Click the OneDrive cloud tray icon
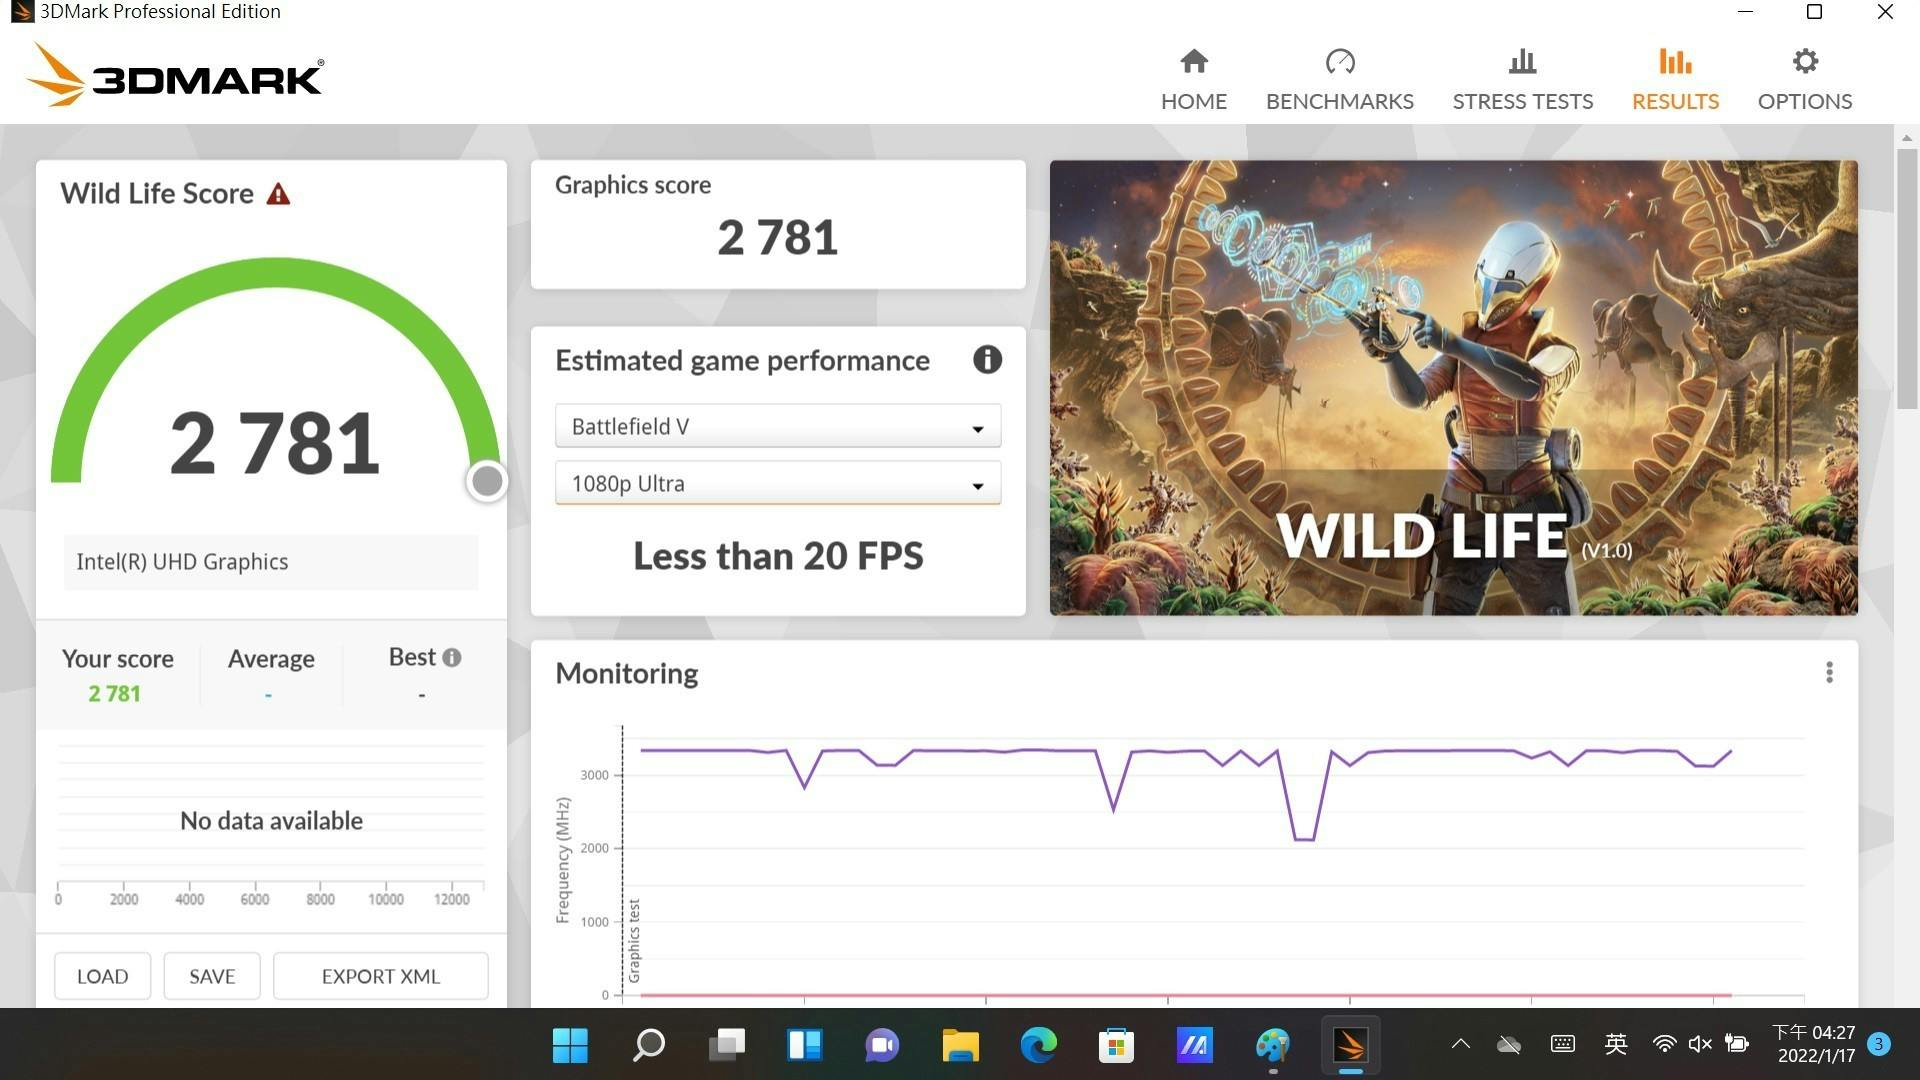 [x=1509, y=1045]
